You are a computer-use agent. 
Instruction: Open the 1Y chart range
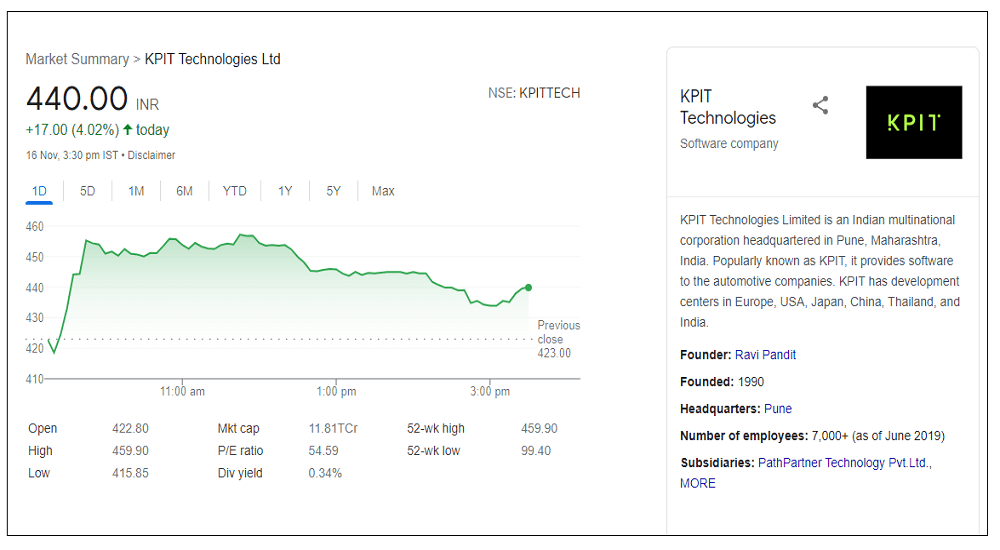pyautogui.click(x=285, y=191)
